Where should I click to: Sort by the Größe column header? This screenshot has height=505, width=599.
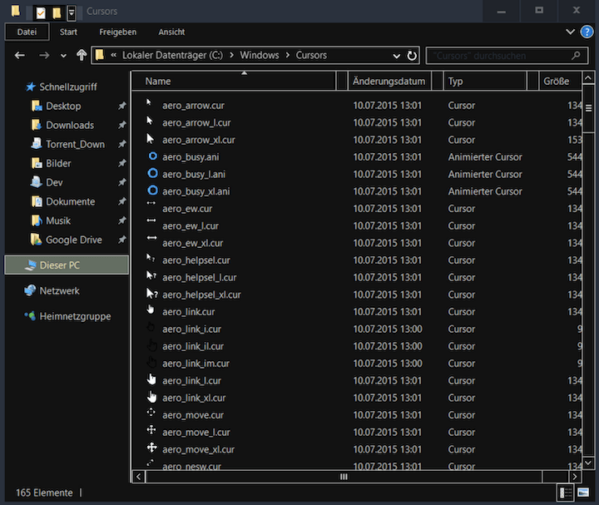coord(560,81)
